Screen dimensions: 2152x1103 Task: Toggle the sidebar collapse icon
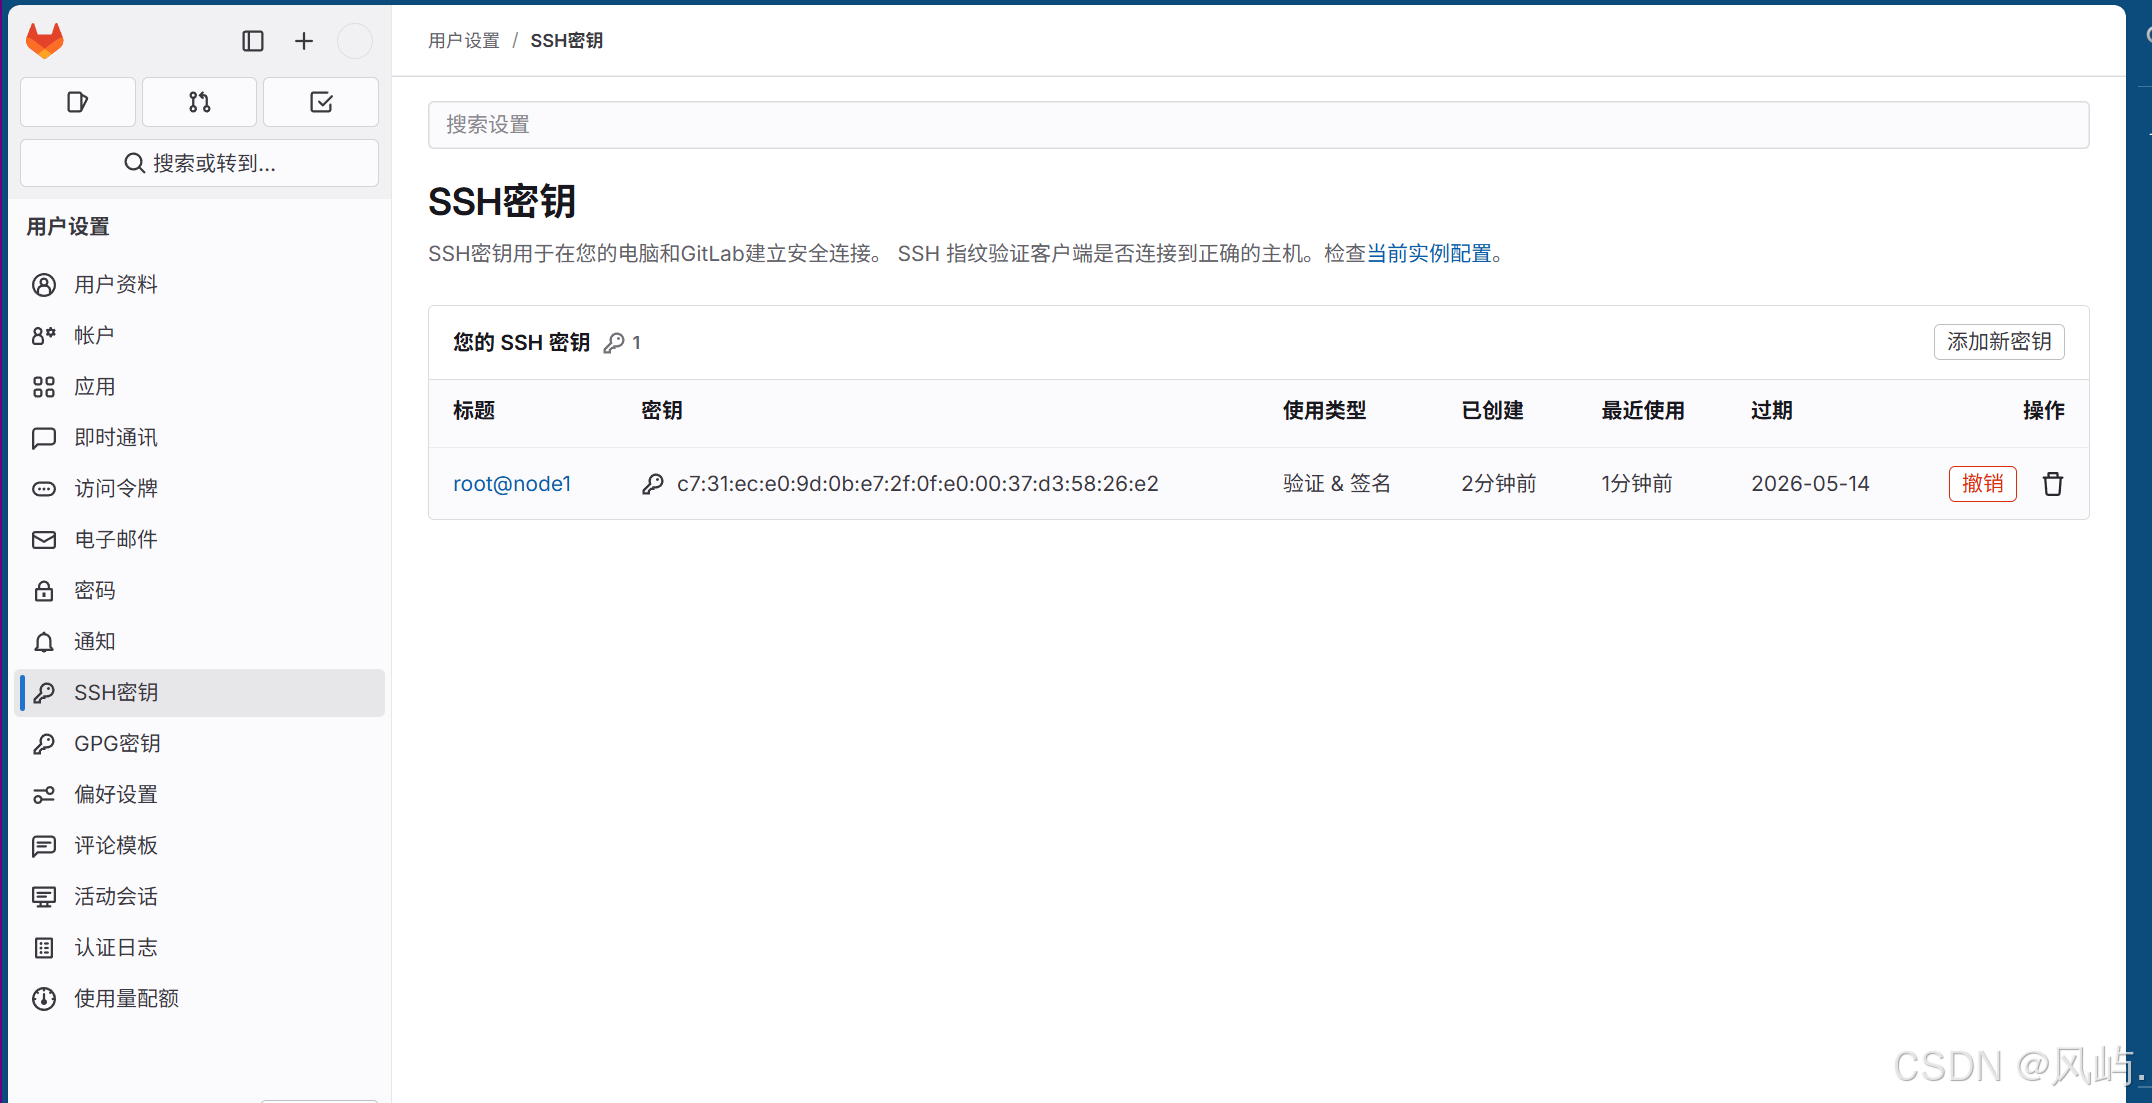(253, 41)
